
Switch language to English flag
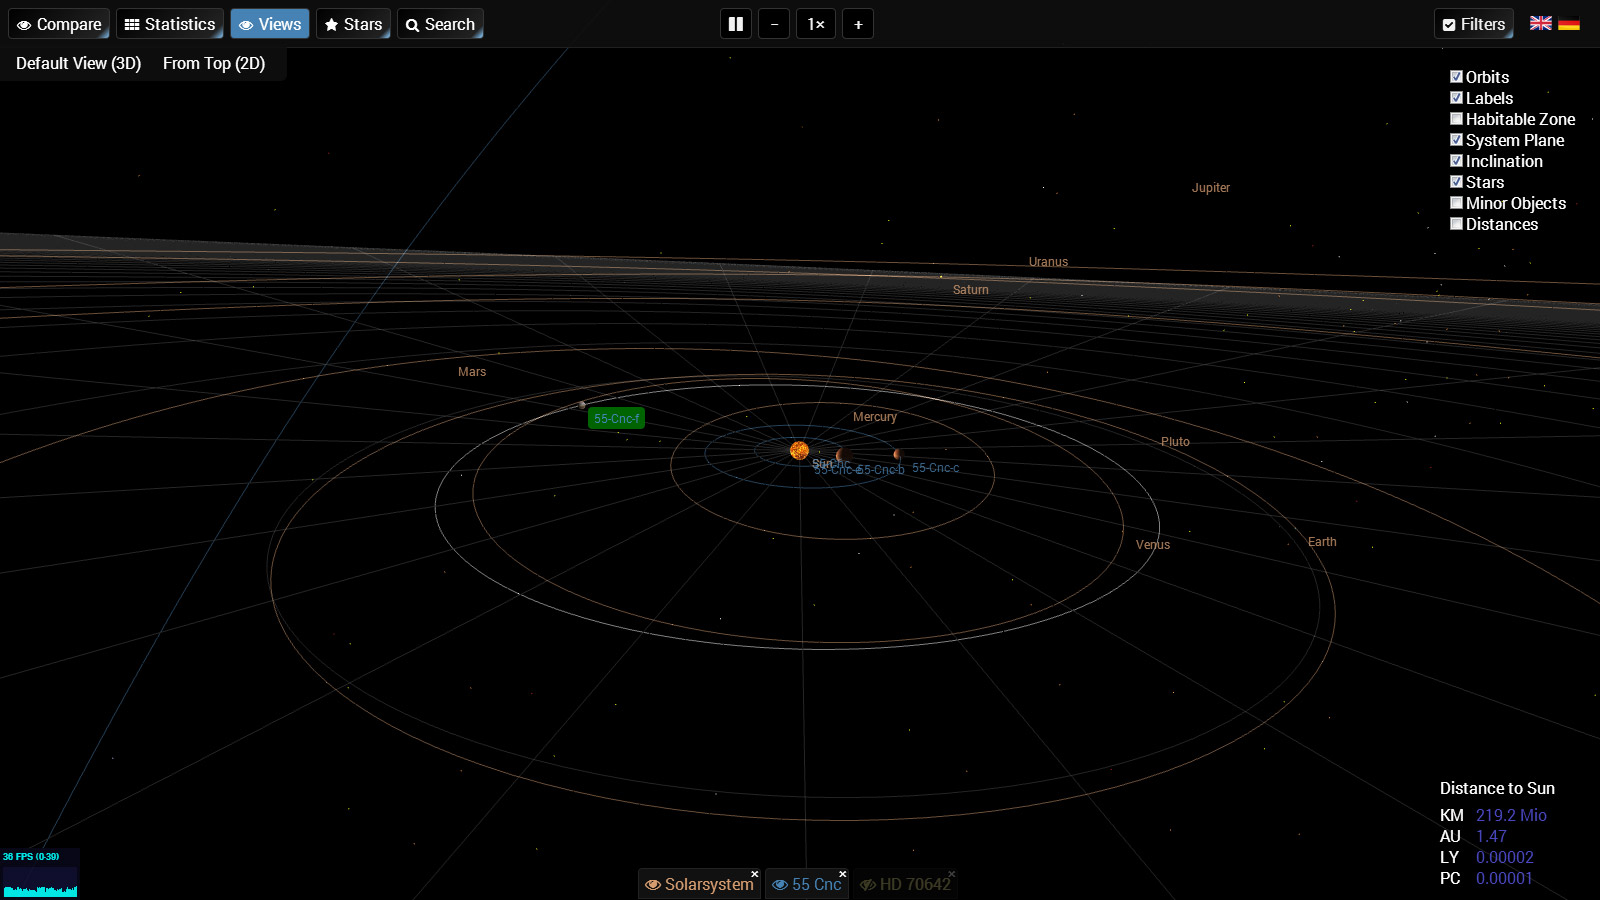[1541, 23]
